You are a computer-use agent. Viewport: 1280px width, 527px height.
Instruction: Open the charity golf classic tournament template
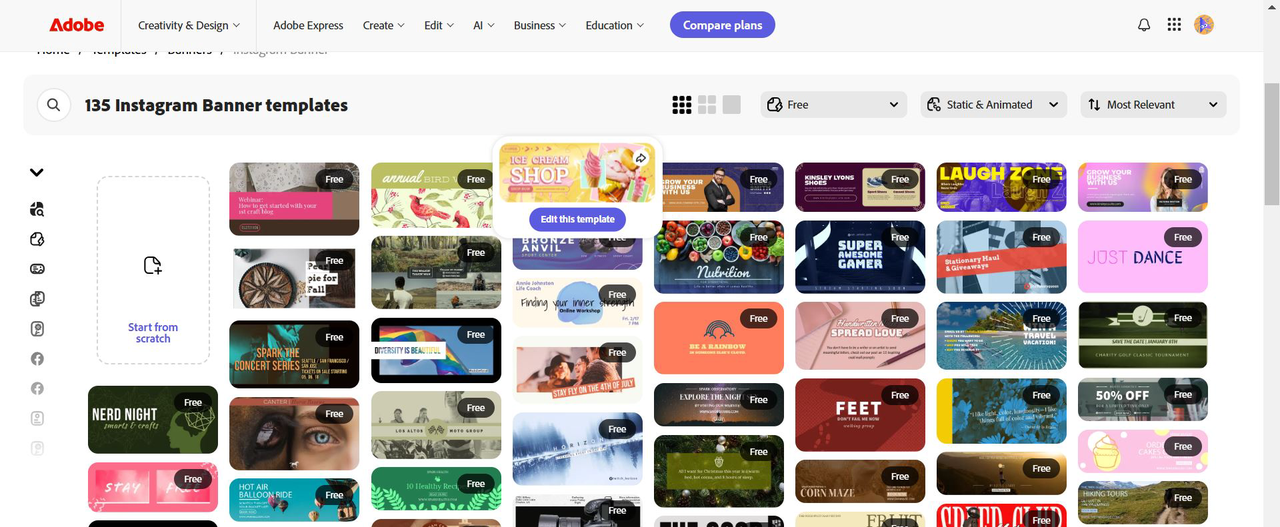point(1143,335)
